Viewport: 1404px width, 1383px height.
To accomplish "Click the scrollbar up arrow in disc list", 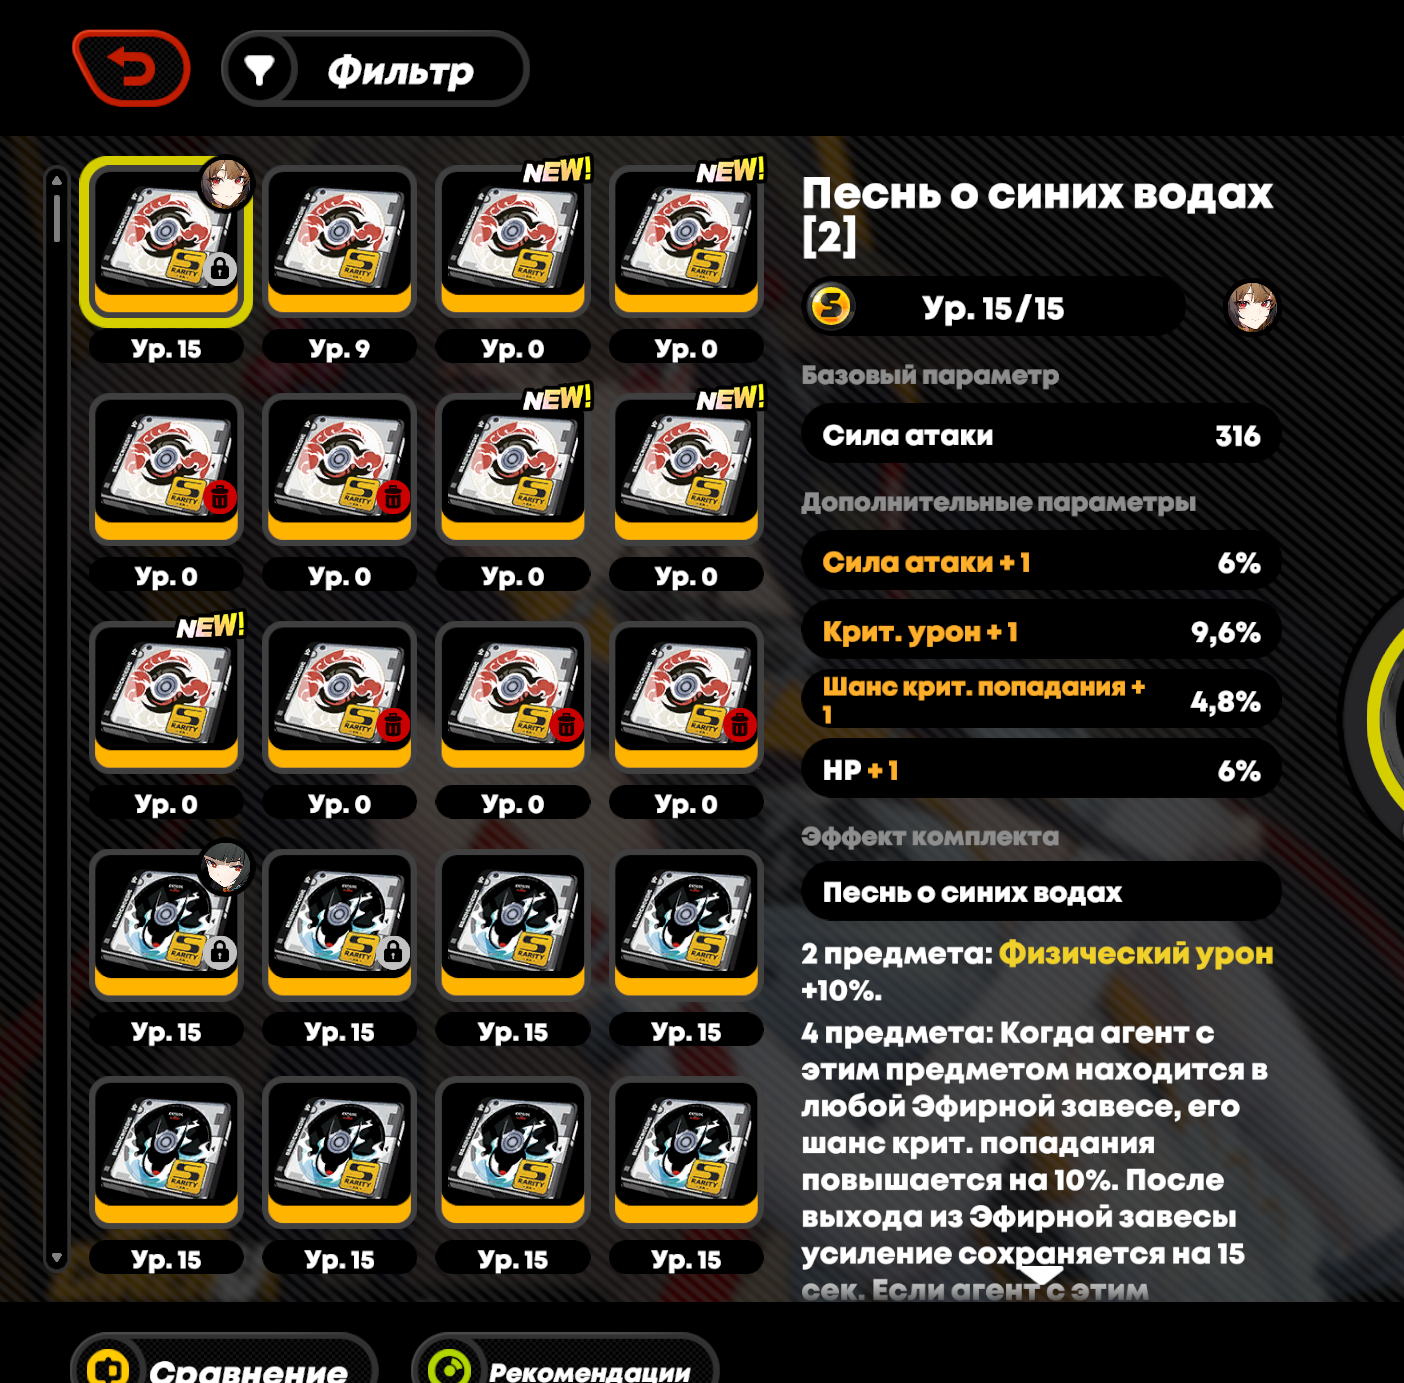I will coord(57,180).
